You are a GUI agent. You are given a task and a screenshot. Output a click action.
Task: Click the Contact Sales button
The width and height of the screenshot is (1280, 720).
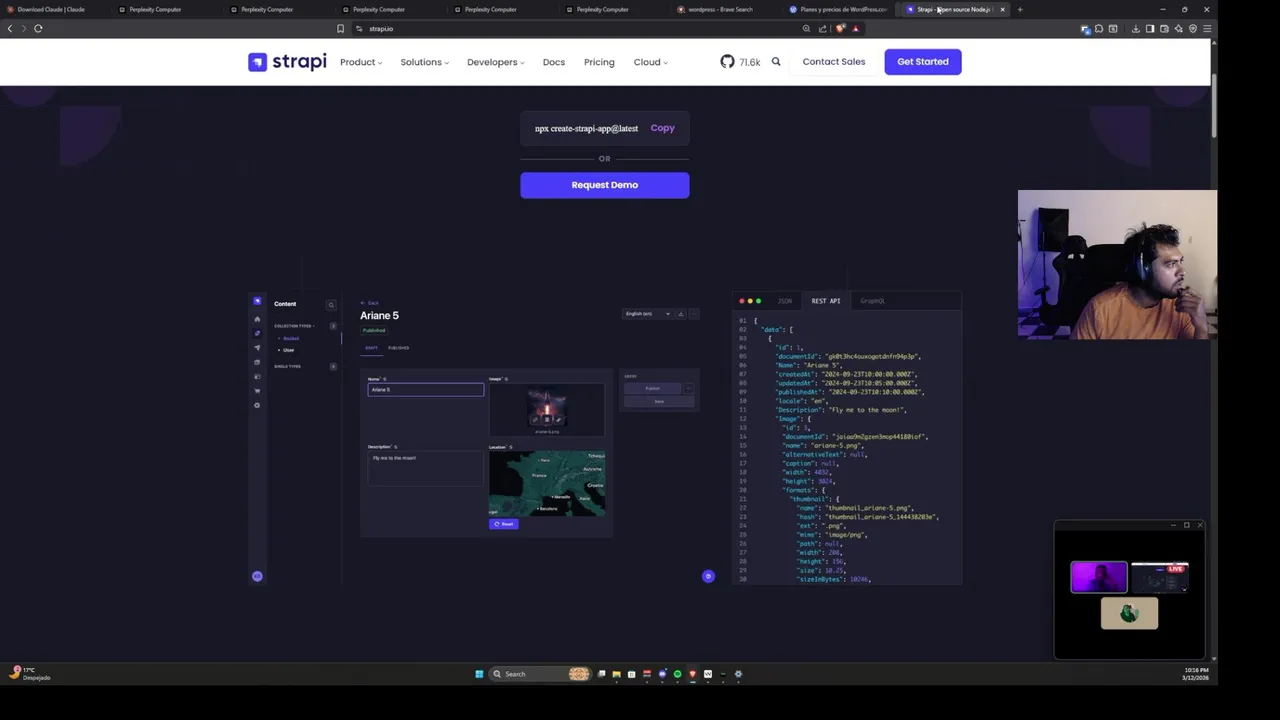coord(833,62)
